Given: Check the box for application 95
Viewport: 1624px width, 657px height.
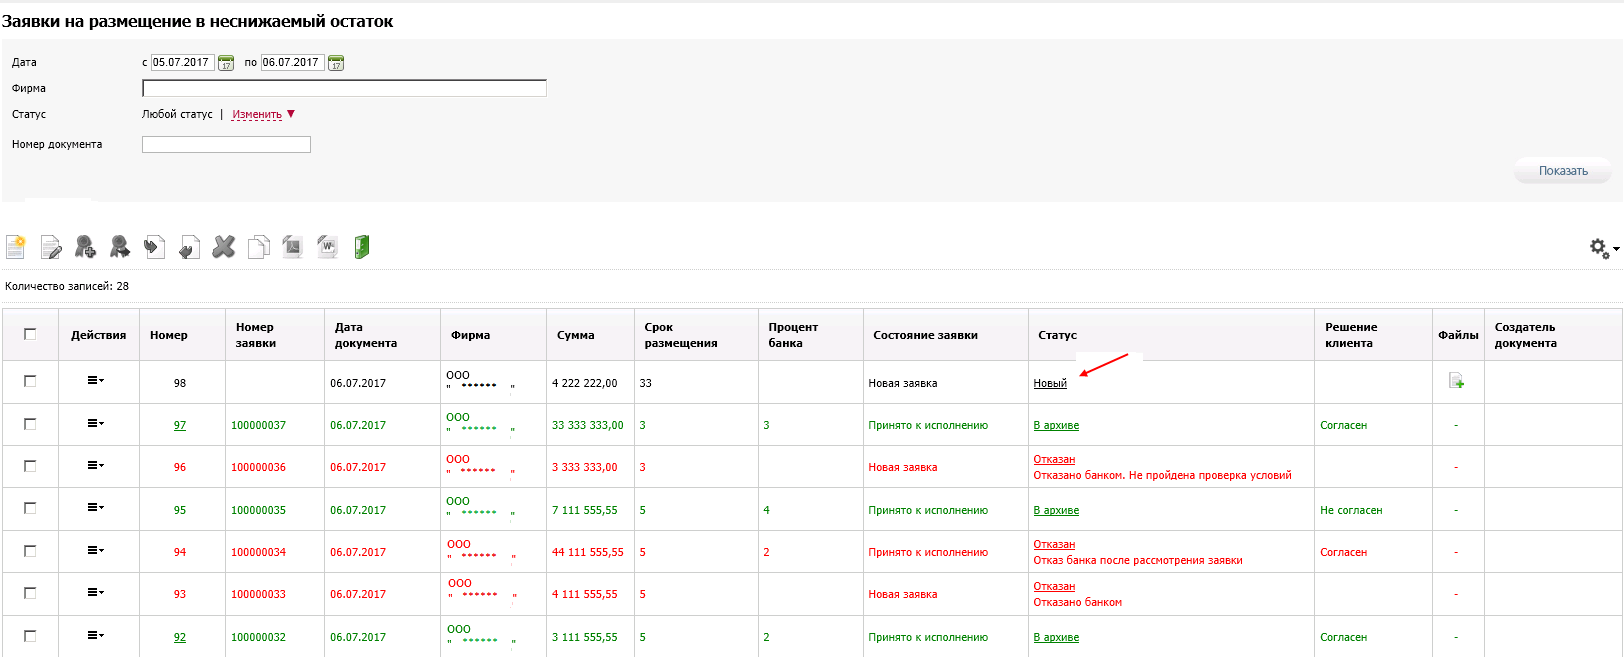Looking at the screenshot, I should pyautogui.click(x=30, y=508).
